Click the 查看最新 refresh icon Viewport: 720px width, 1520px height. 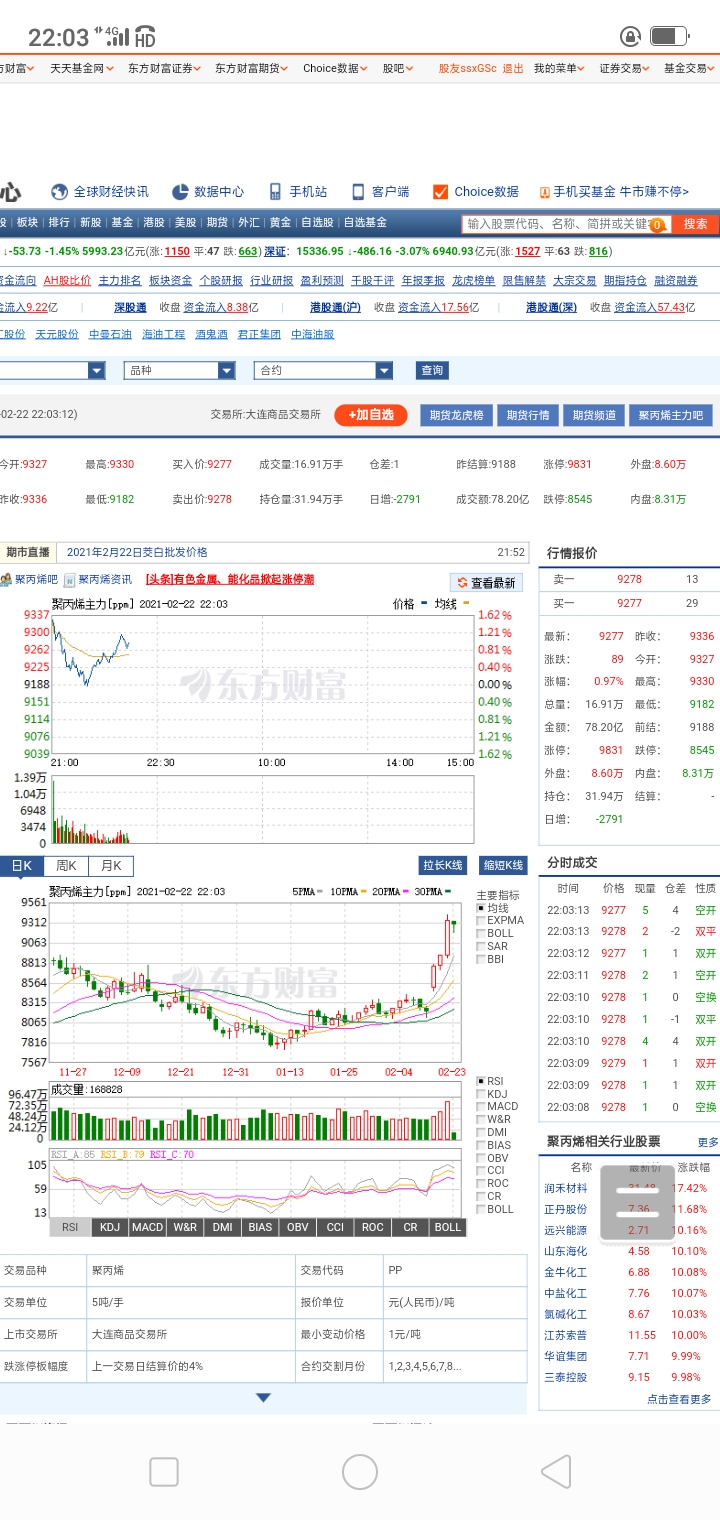coord(462,582)
